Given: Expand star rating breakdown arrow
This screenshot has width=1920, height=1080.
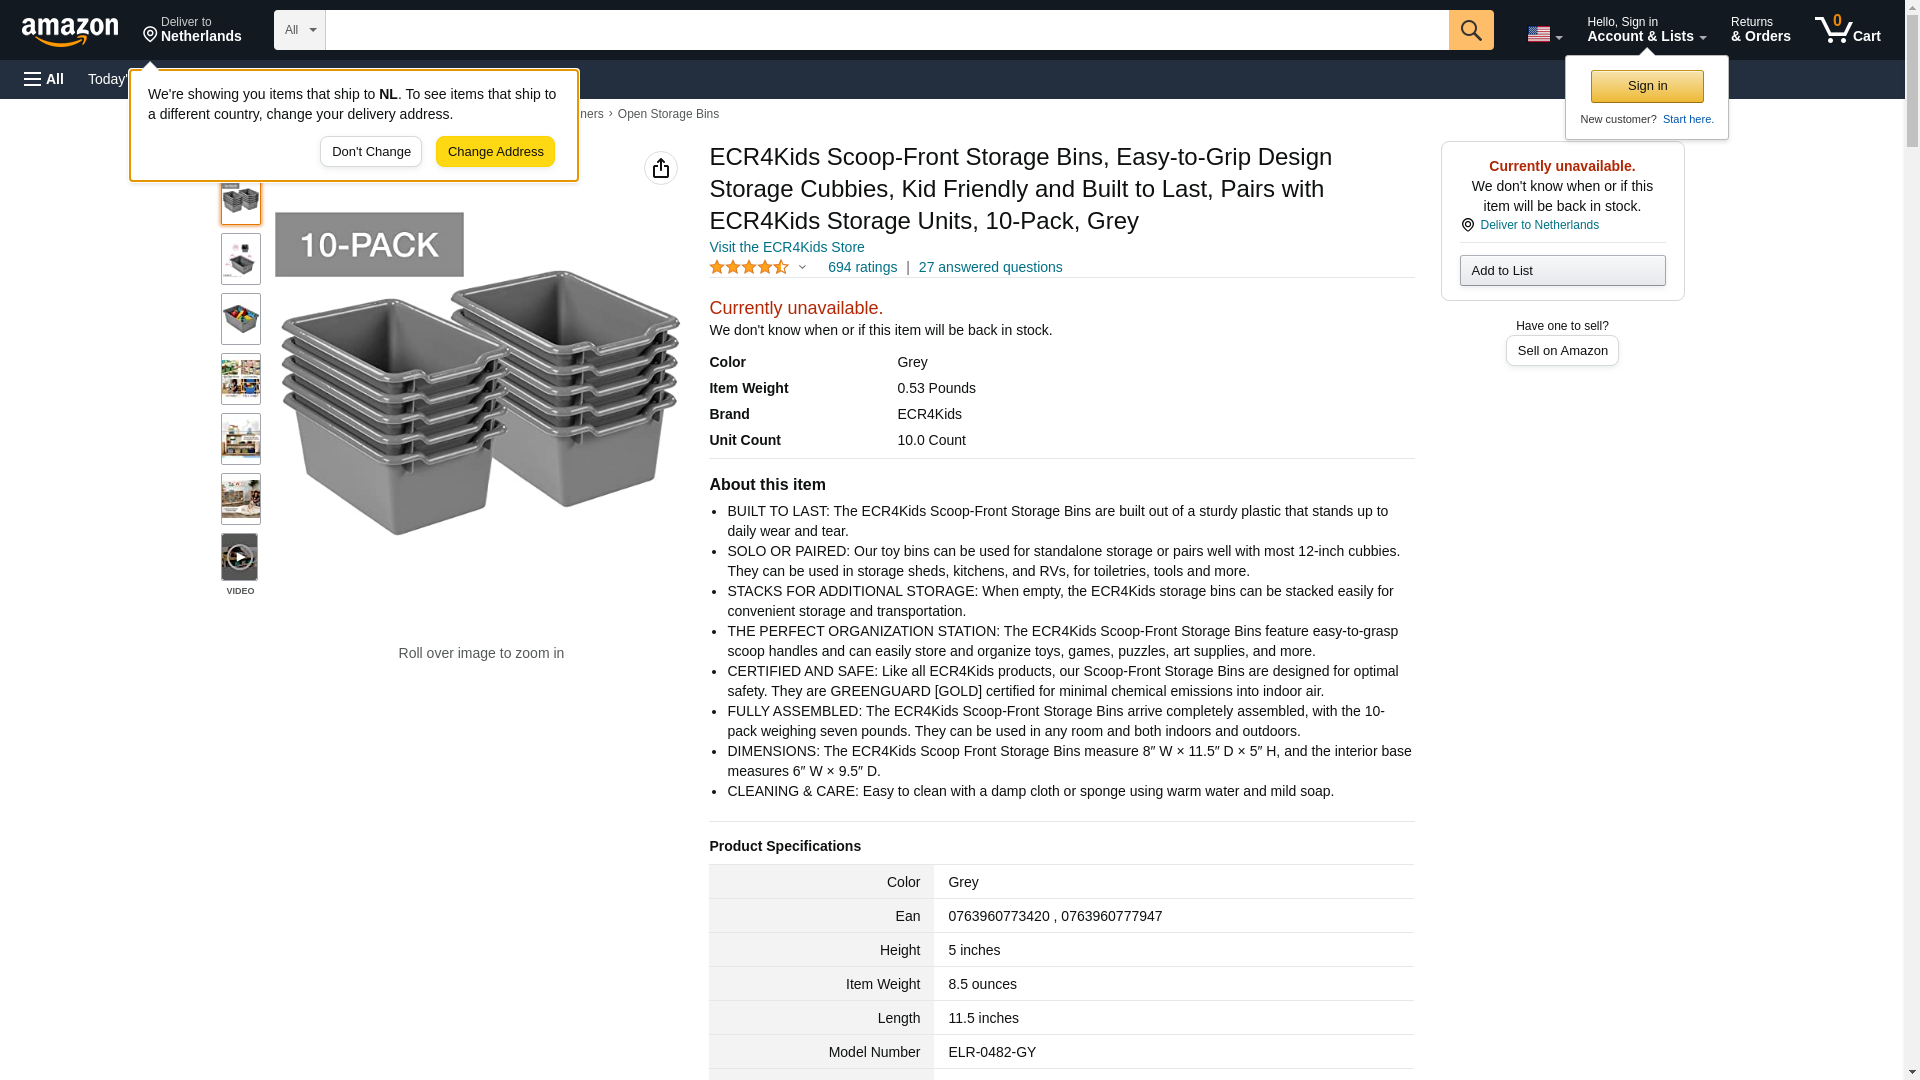Looking at the screenshot, I should coord(802,267).
